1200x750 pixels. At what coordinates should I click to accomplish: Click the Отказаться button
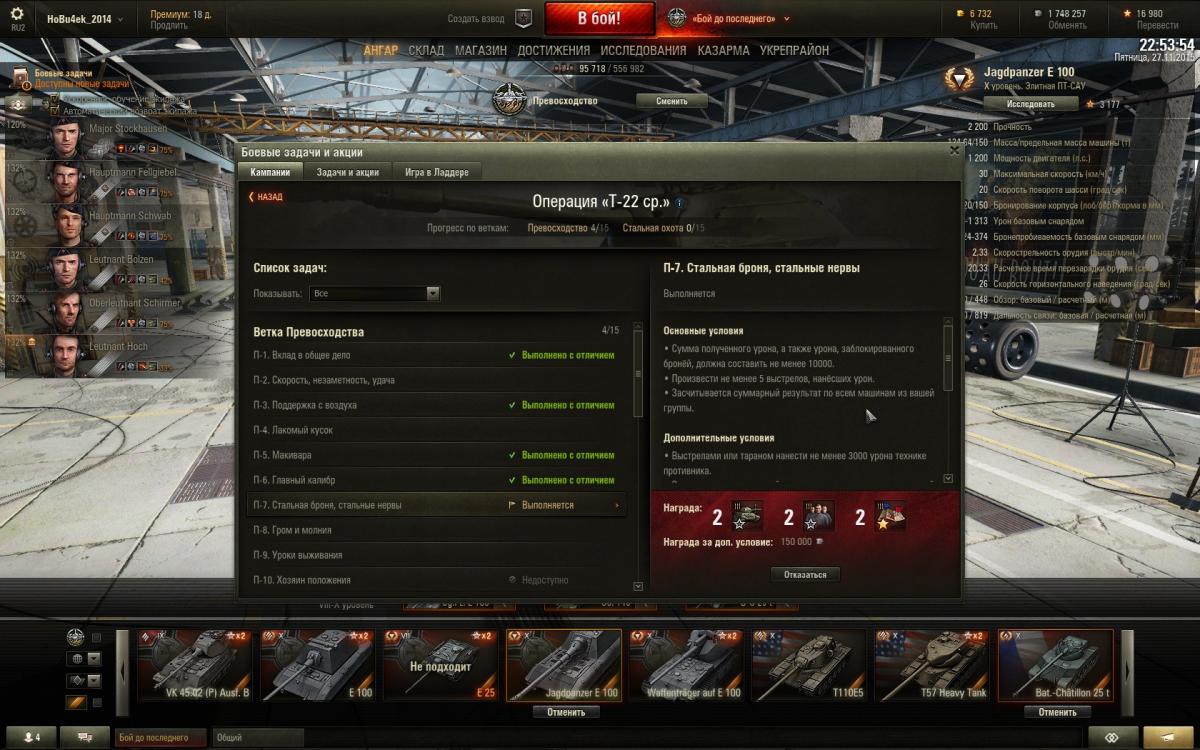(x=805, y=575)
